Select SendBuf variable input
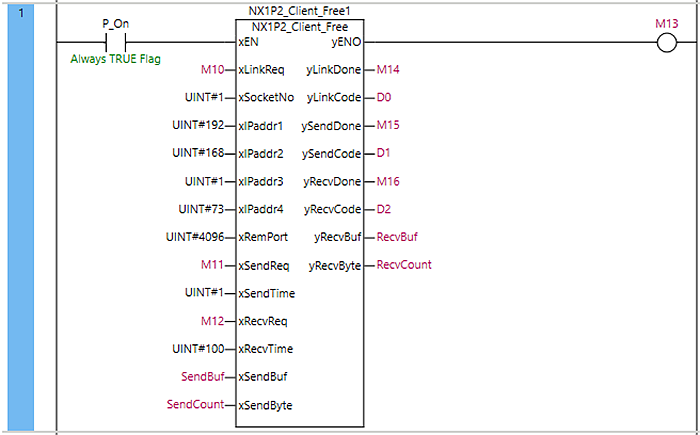The height and width of the screenshot is (435, 700). [x=203, y=376]
